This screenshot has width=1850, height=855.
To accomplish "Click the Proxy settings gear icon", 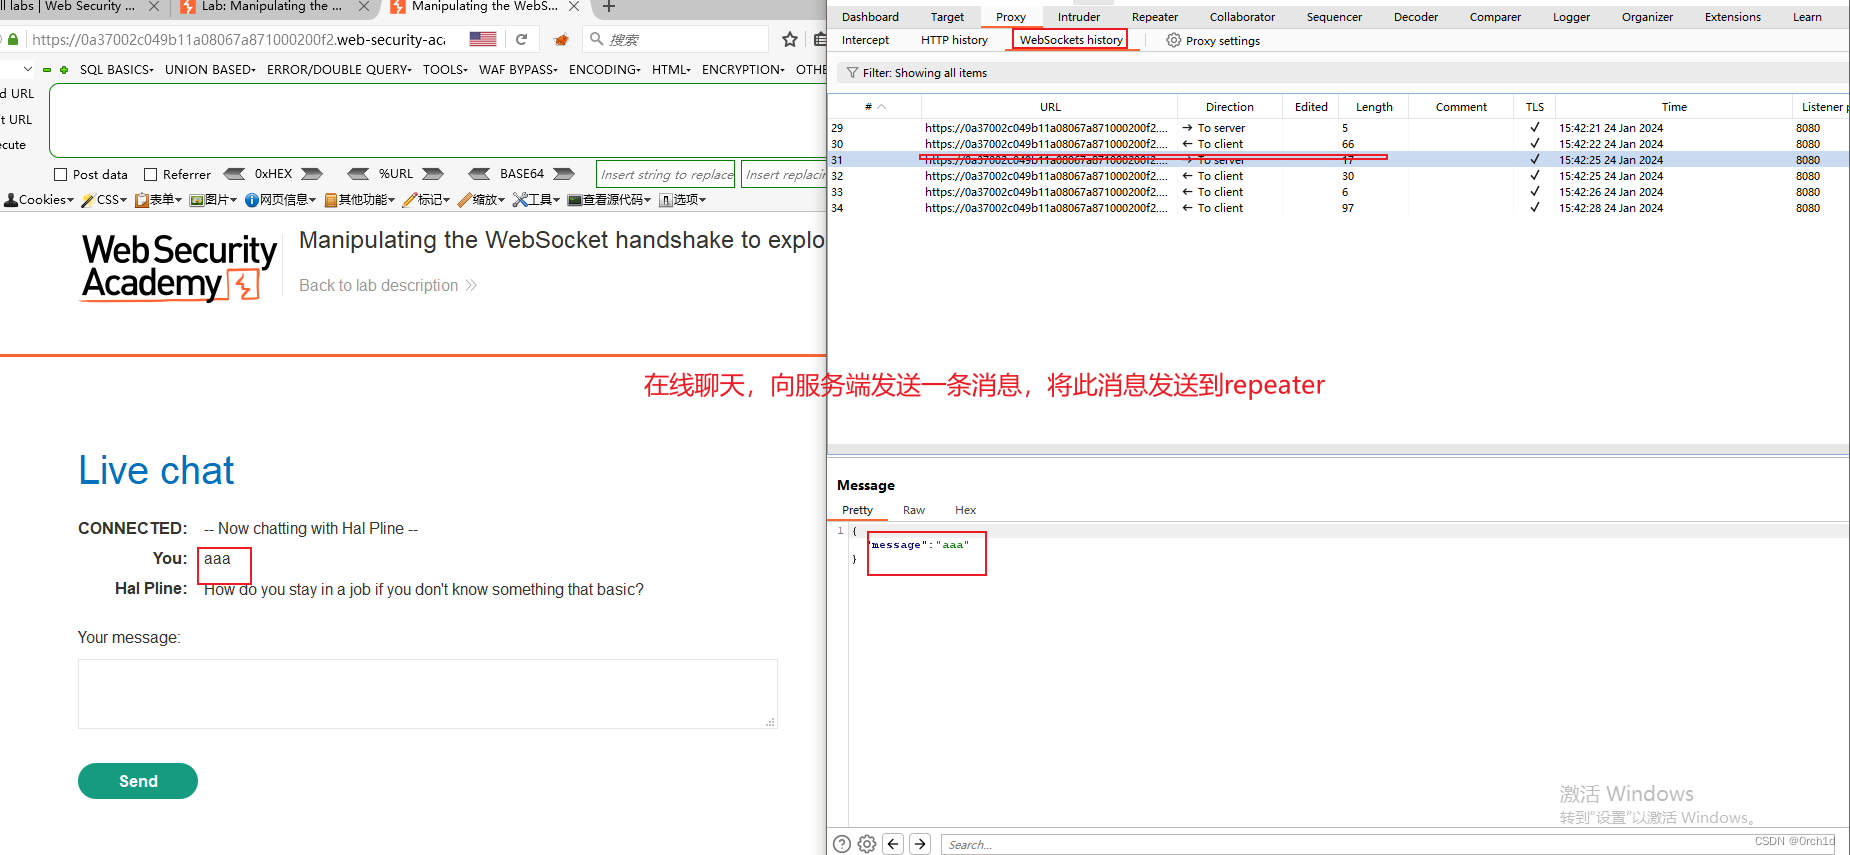I will click(x=1174, y=40).
